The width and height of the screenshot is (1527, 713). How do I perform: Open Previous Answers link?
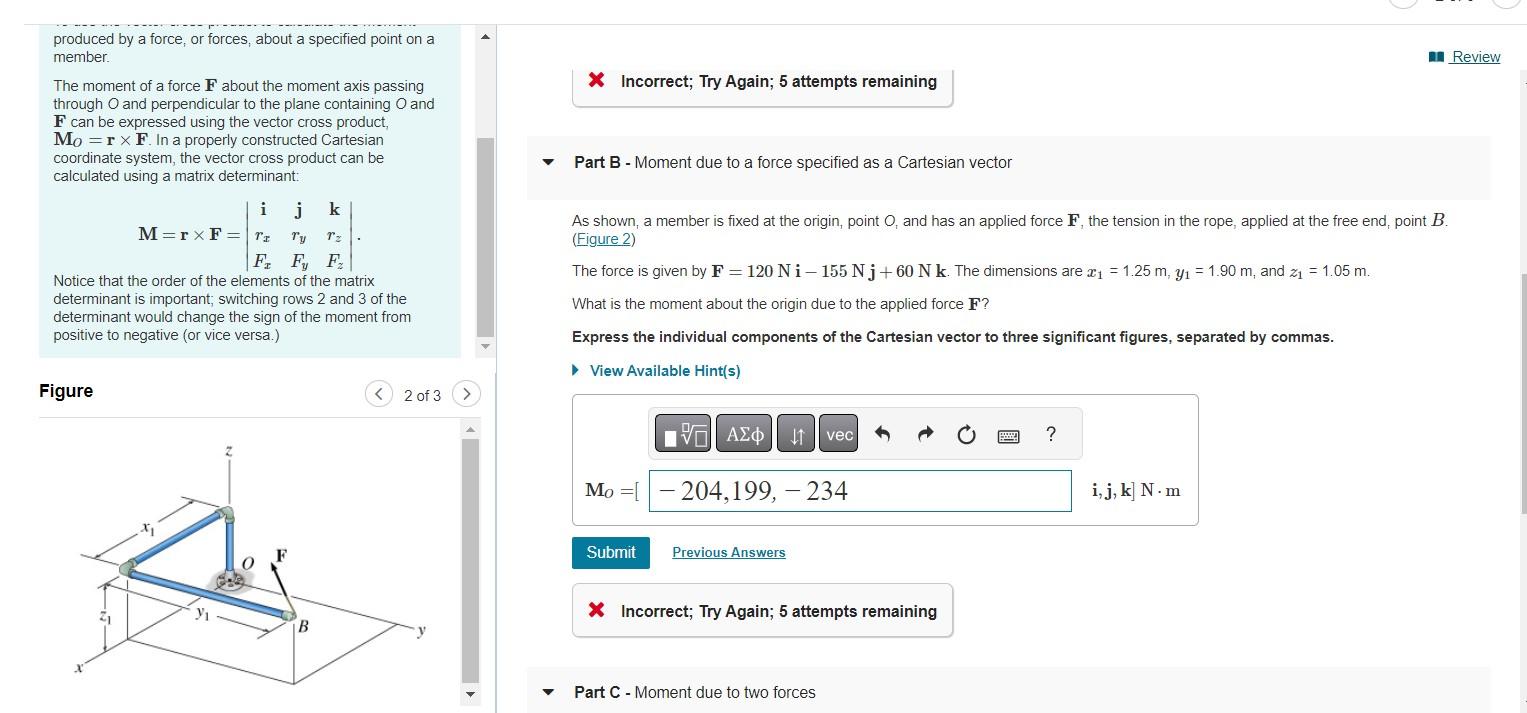coord(728,552)
